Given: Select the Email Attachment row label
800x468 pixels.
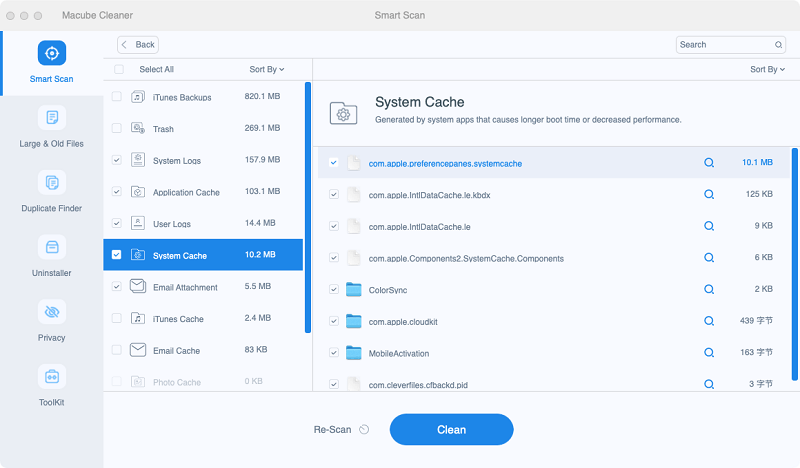Looking at the screenshot, I should [185, 287].
